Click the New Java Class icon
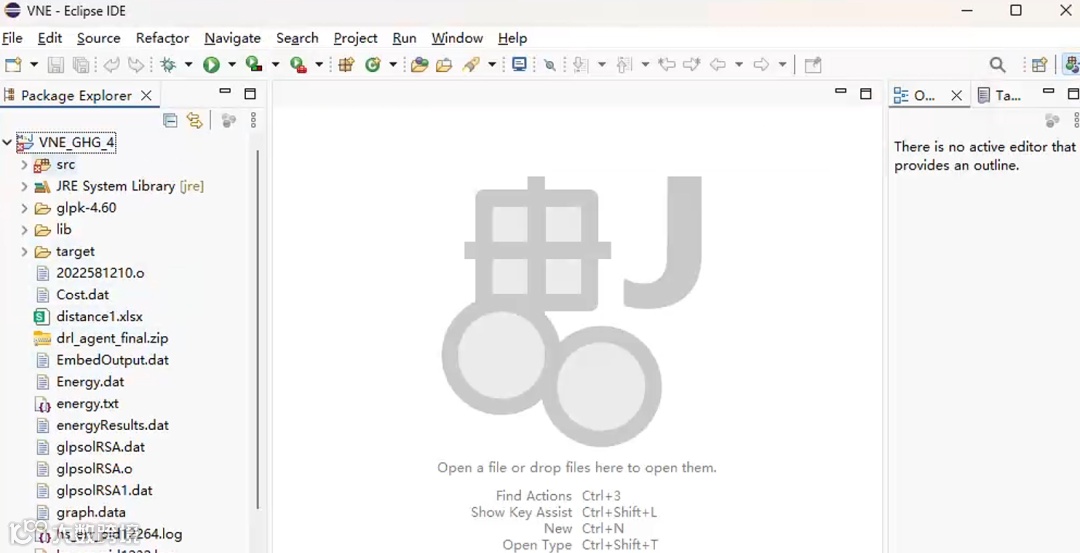 (373, 65)
